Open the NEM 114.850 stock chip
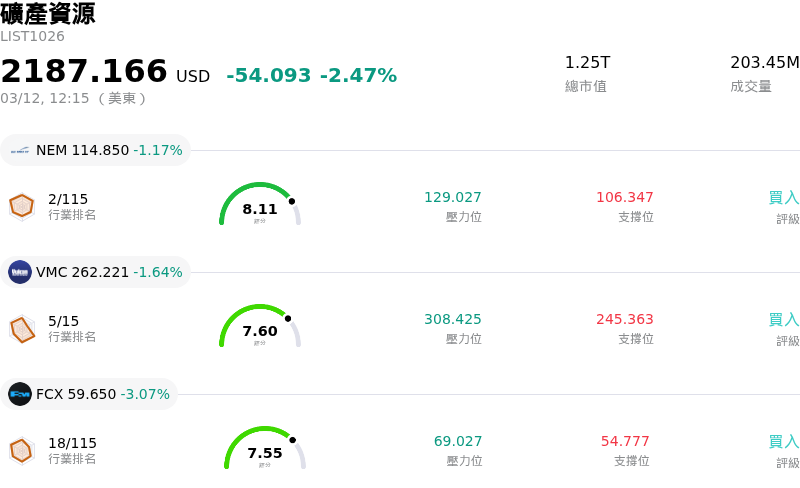The image size is (800, 488). tap(96, 151)
